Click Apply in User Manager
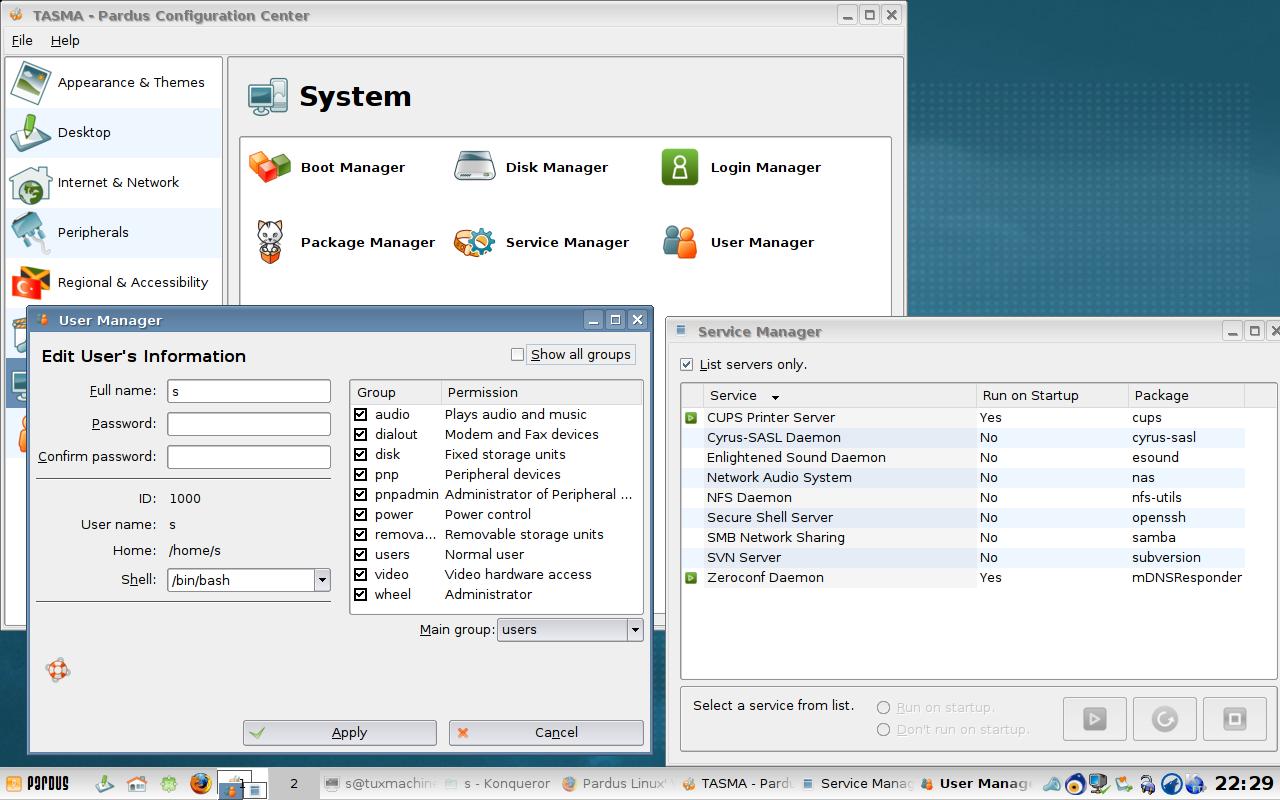 click(340, 733)
